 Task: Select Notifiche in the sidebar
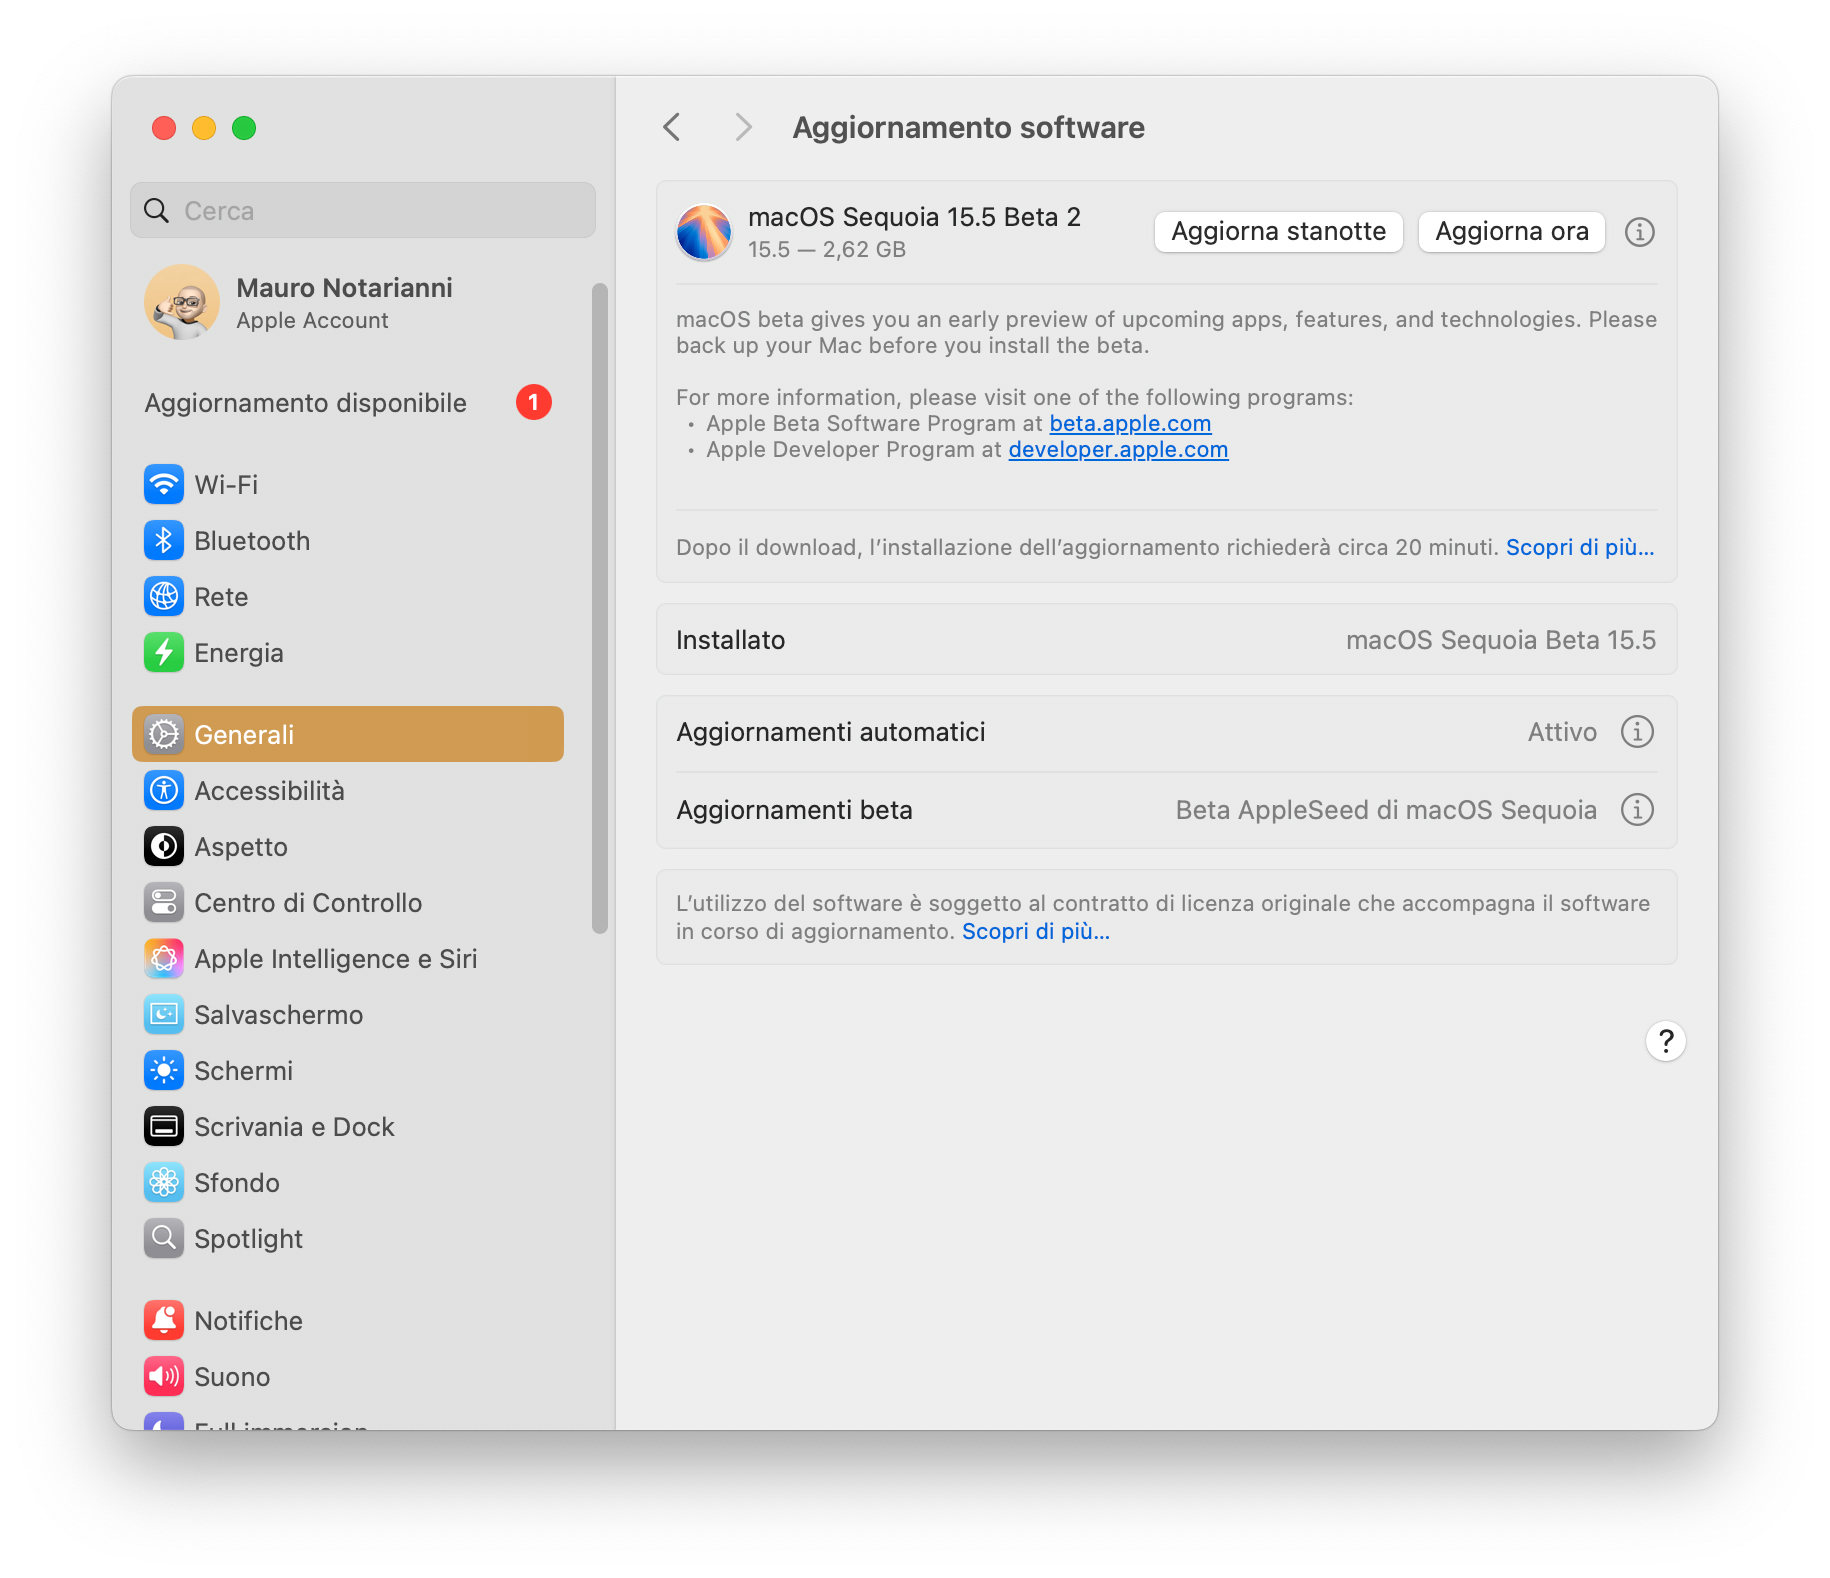[348, 1321]
